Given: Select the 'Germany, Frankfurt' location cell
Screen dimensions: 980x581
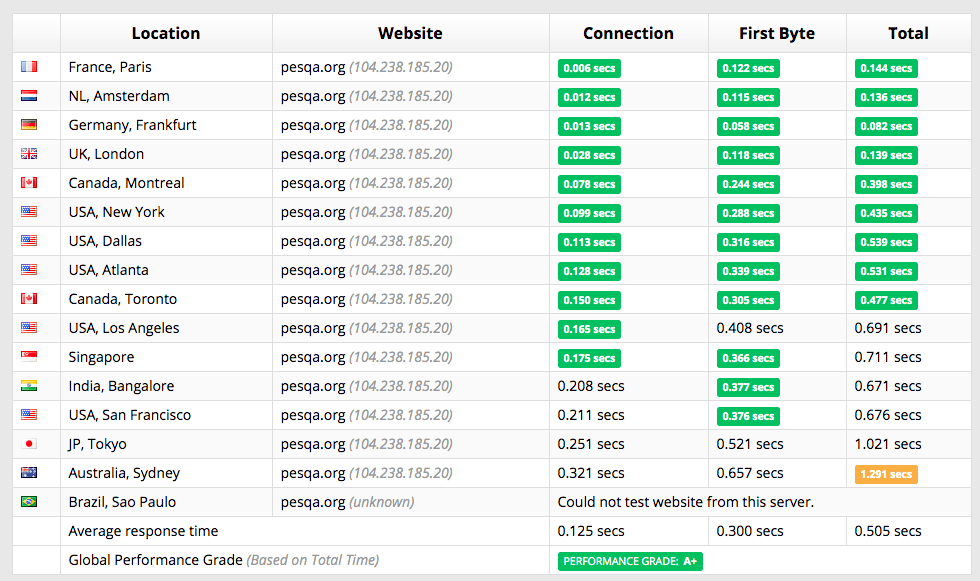Looking at the screenshot, I should pos(166,125).
